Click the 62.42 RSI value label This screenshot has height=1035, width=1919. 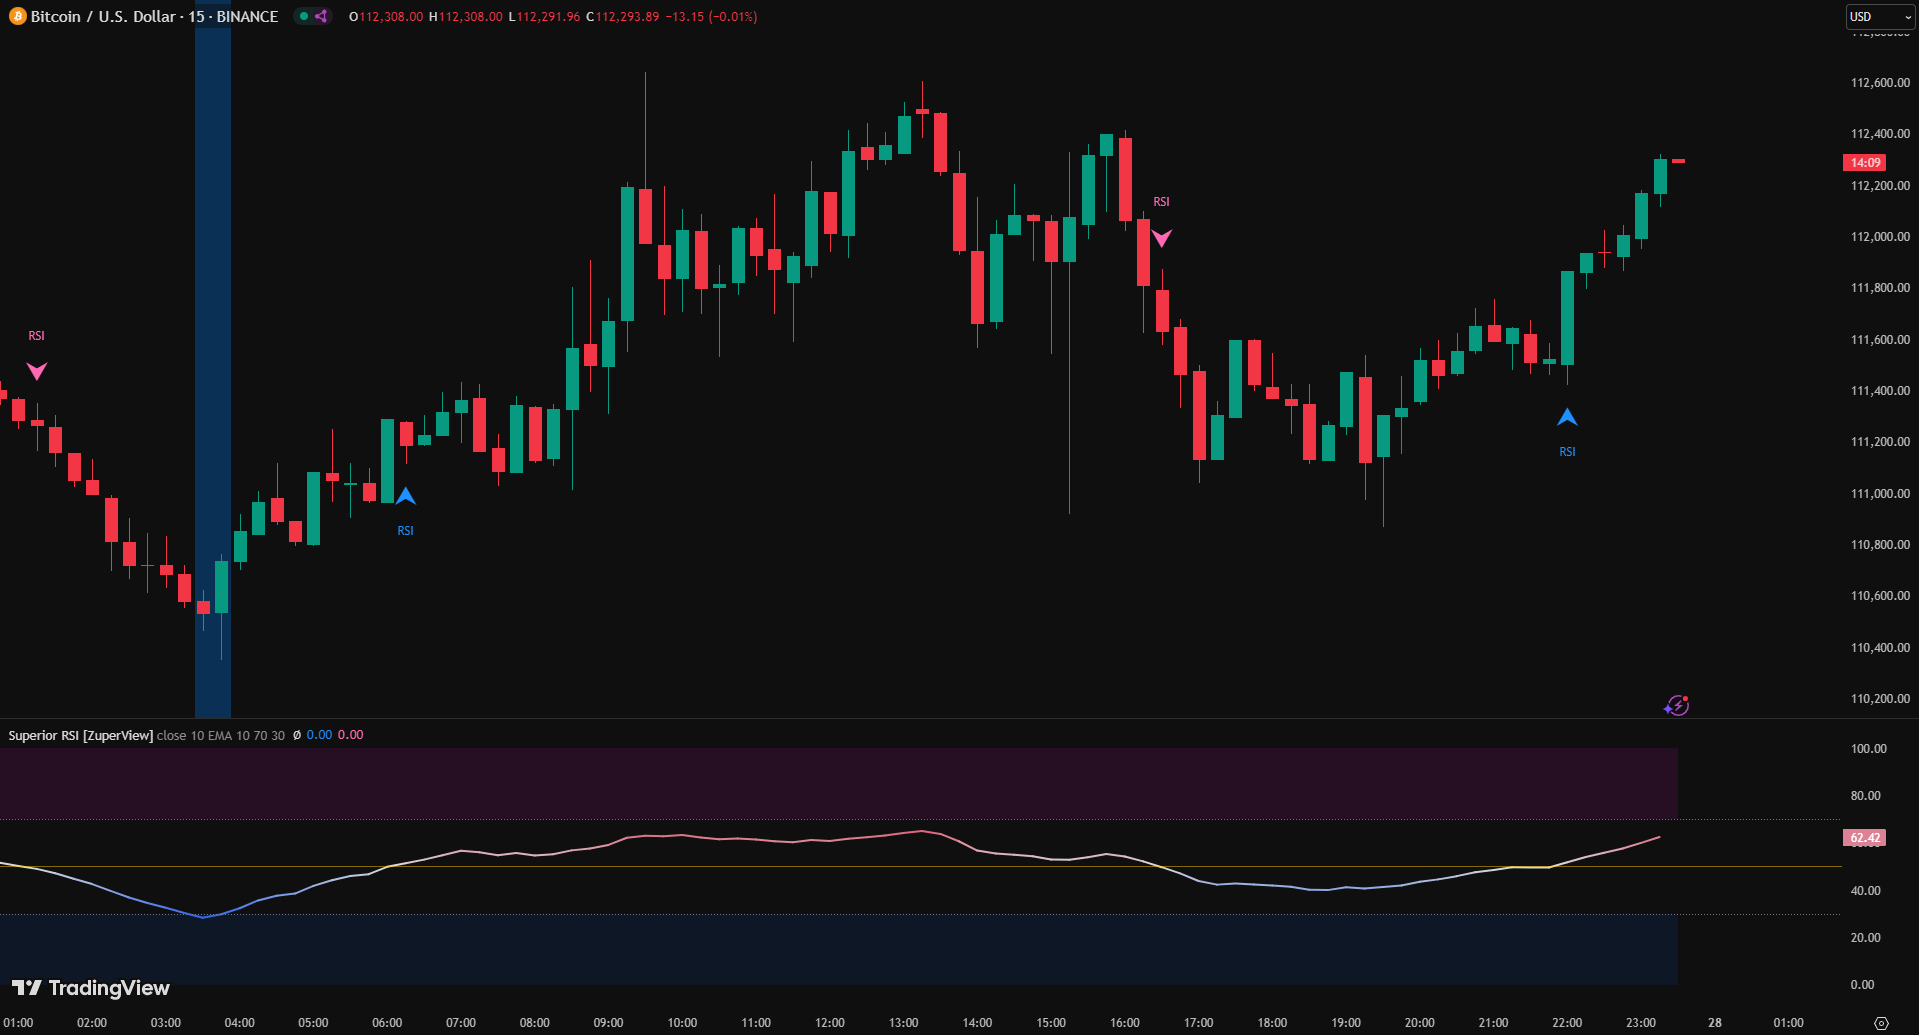coord(1864,838)
